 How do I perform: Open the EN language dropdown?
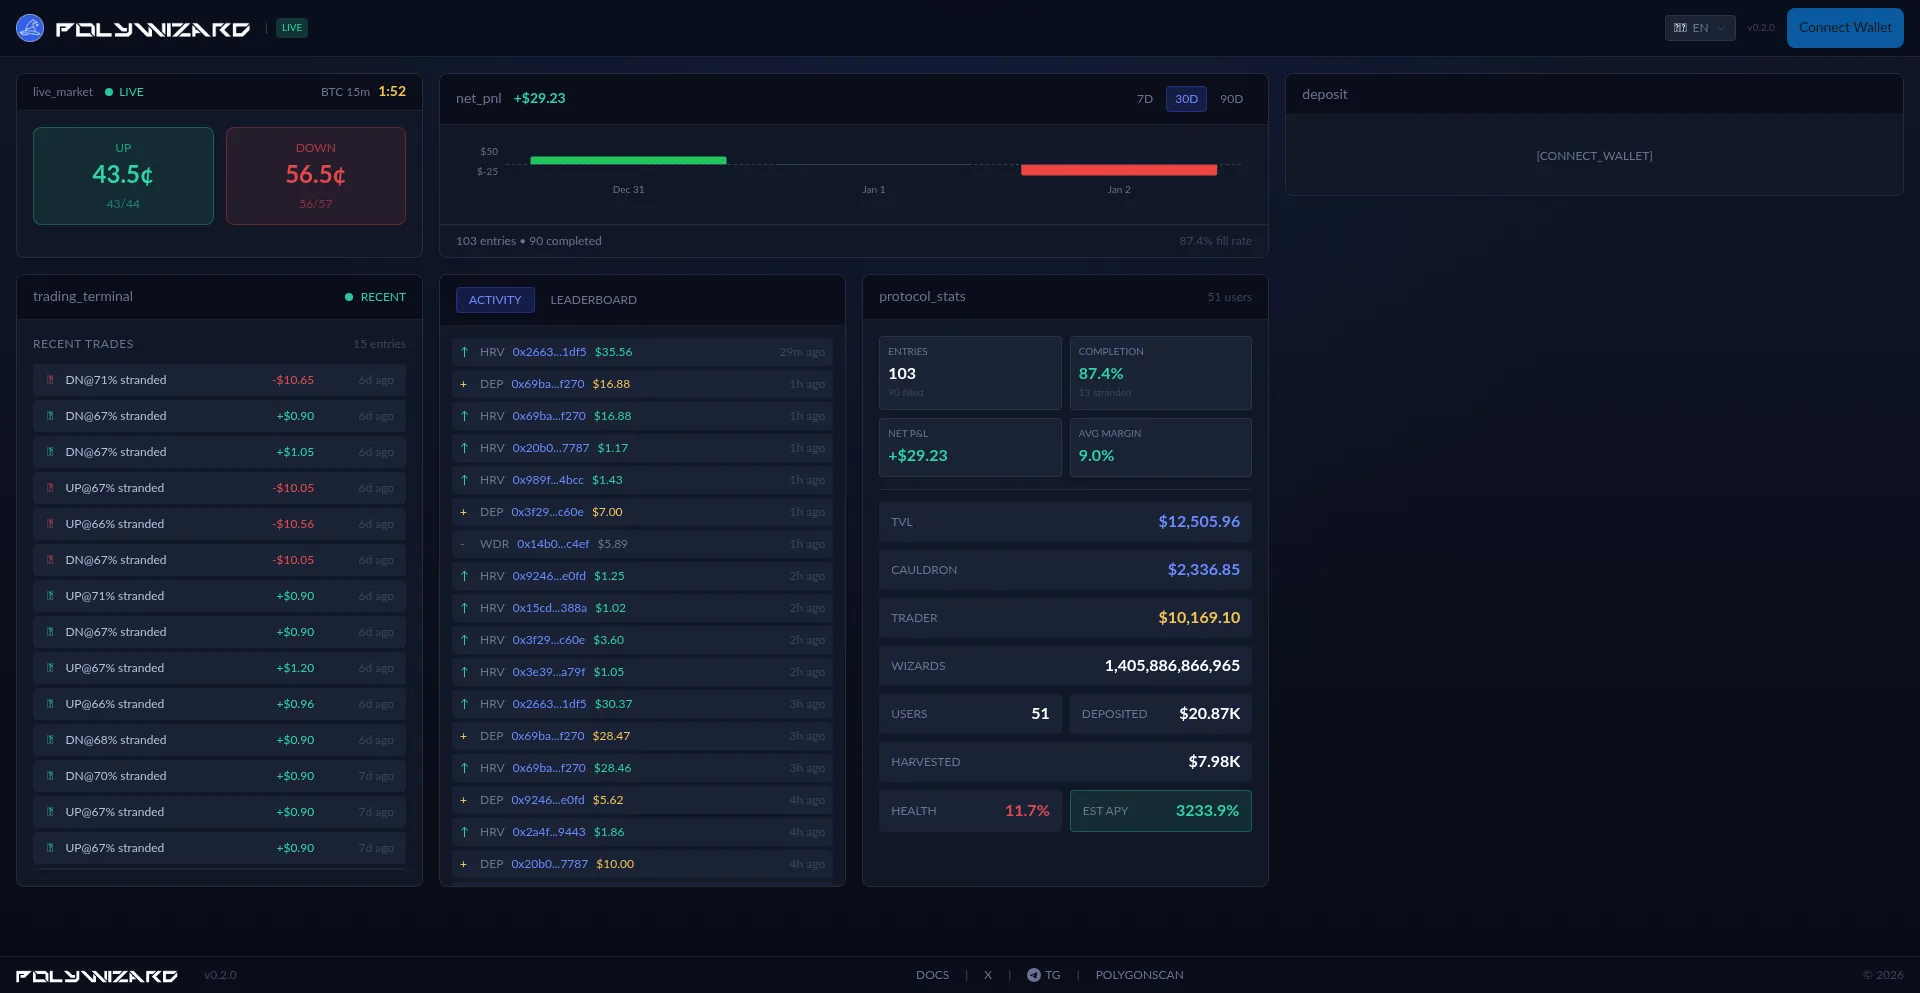pyautogui.click(x=1699, y=28)
